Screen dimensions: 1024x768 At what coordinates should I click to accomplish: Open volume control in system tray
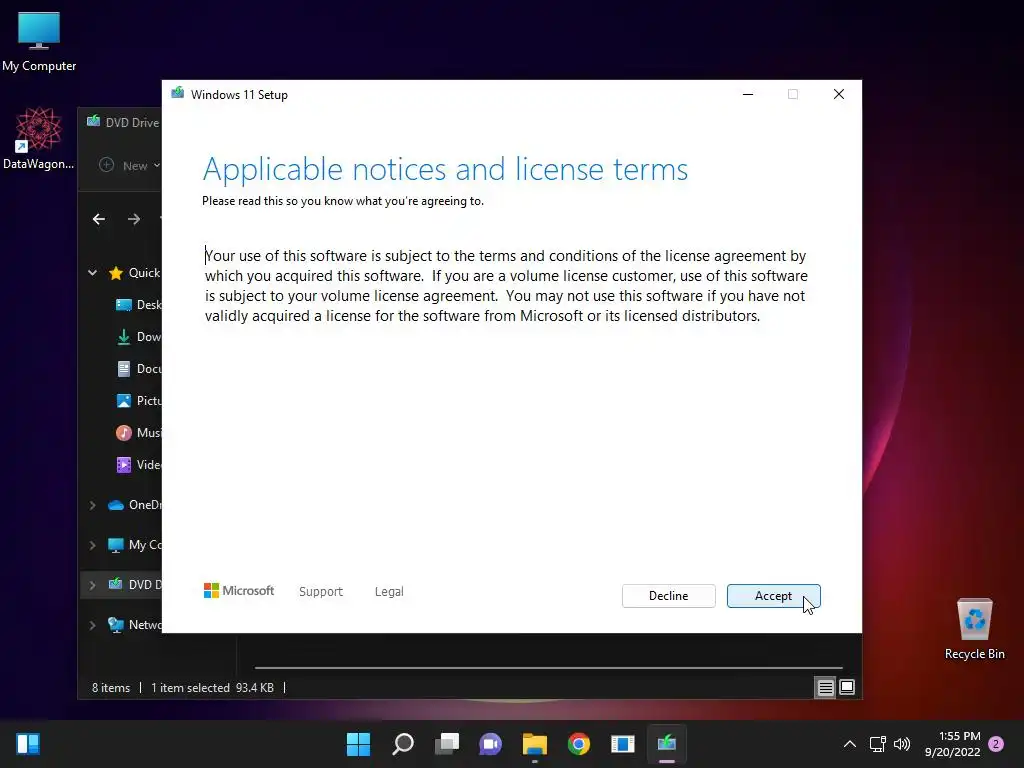pos(902,744)
